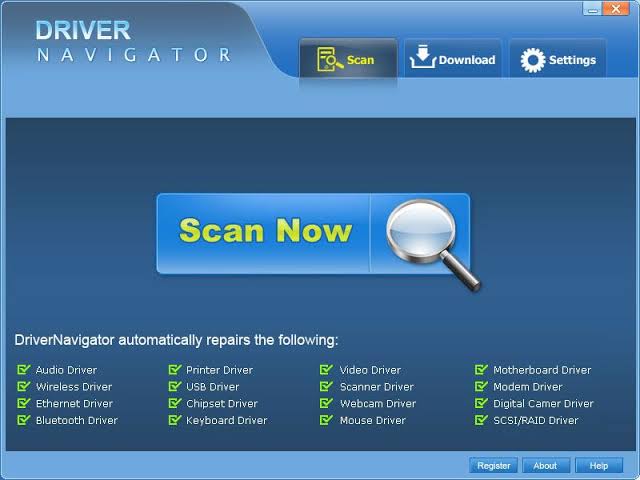
Task: Click the "Webcam Driver" text
Action: click(x=378, y=404)
